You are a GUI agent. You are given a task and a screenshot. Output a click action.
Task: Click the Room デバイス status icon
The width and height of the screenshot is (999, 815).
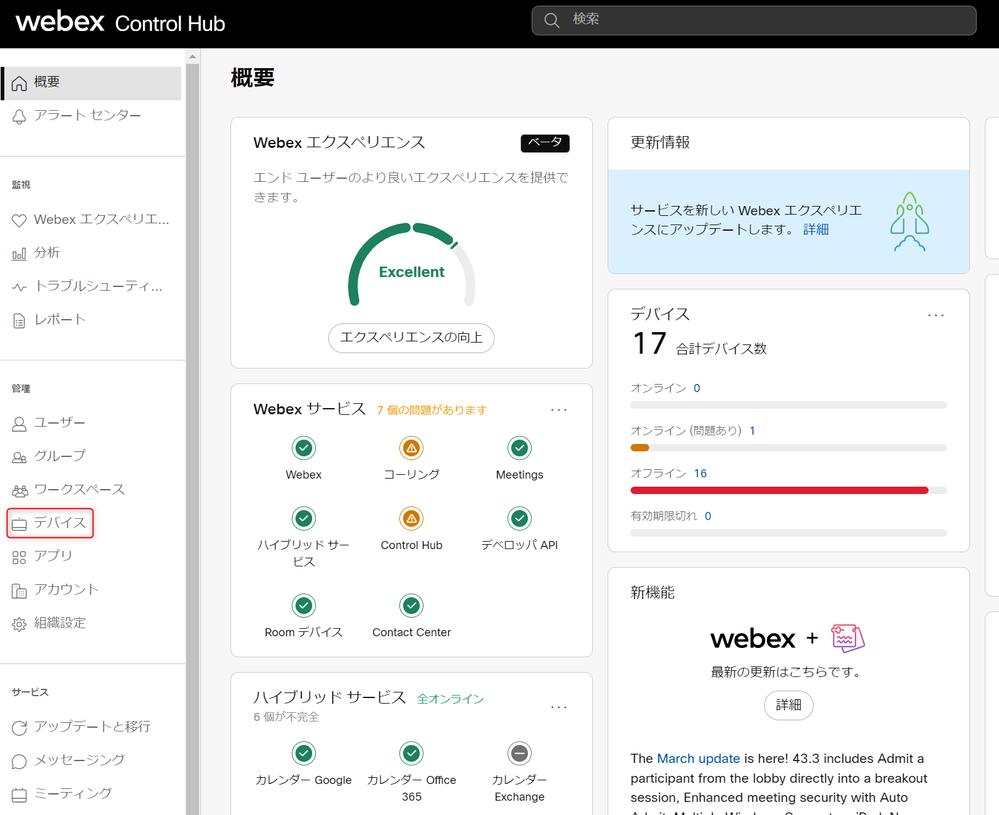point(304,605)
